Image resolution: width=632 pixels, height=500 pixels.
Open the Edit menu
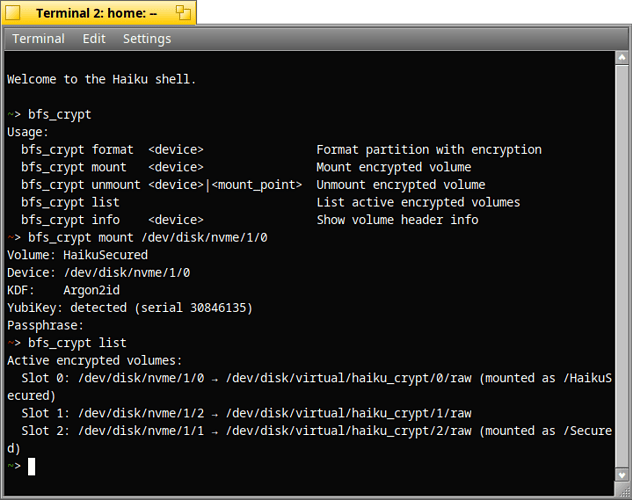(94, 39)
